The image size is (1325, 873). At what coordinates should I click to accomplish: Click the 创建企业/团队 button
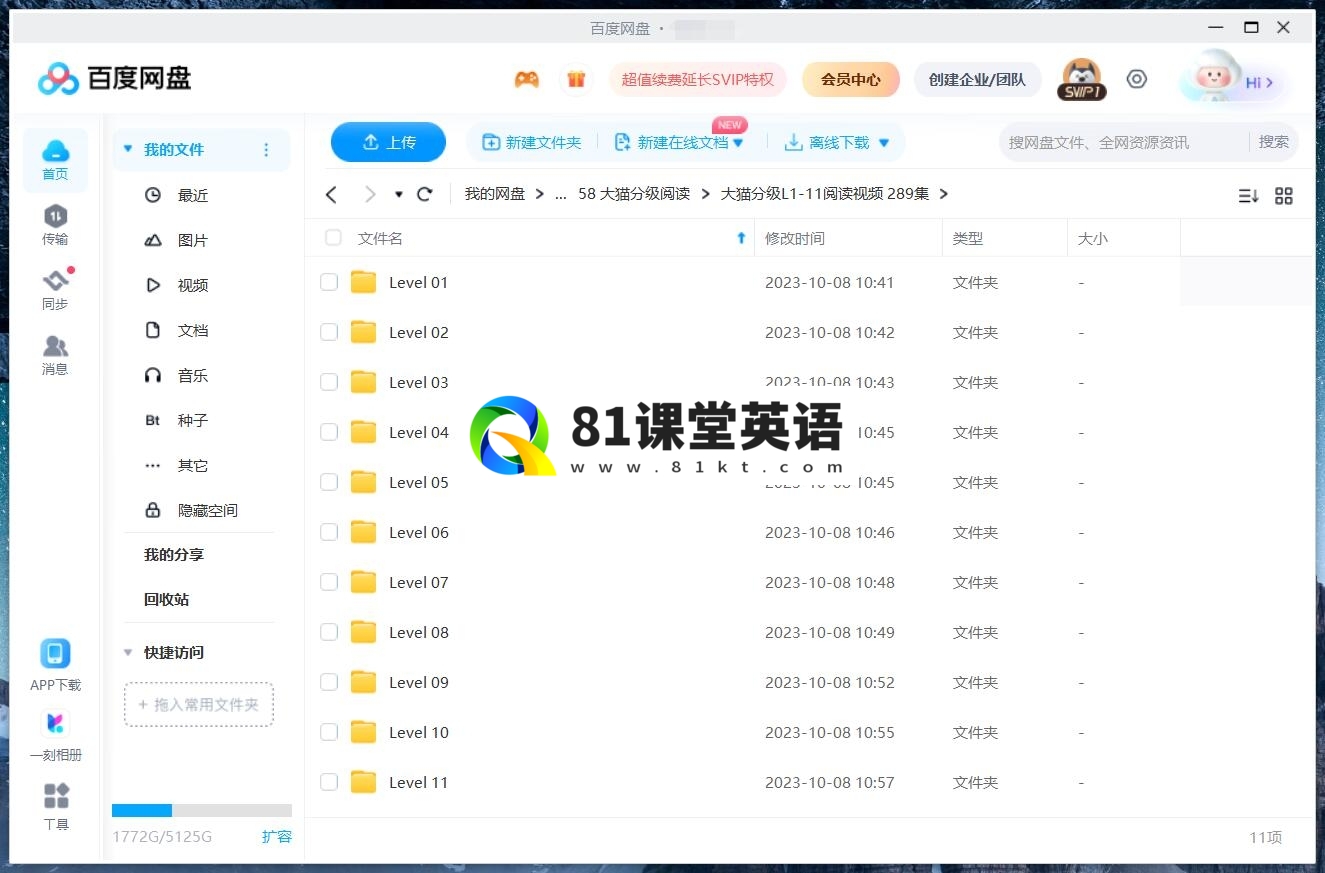977,79
